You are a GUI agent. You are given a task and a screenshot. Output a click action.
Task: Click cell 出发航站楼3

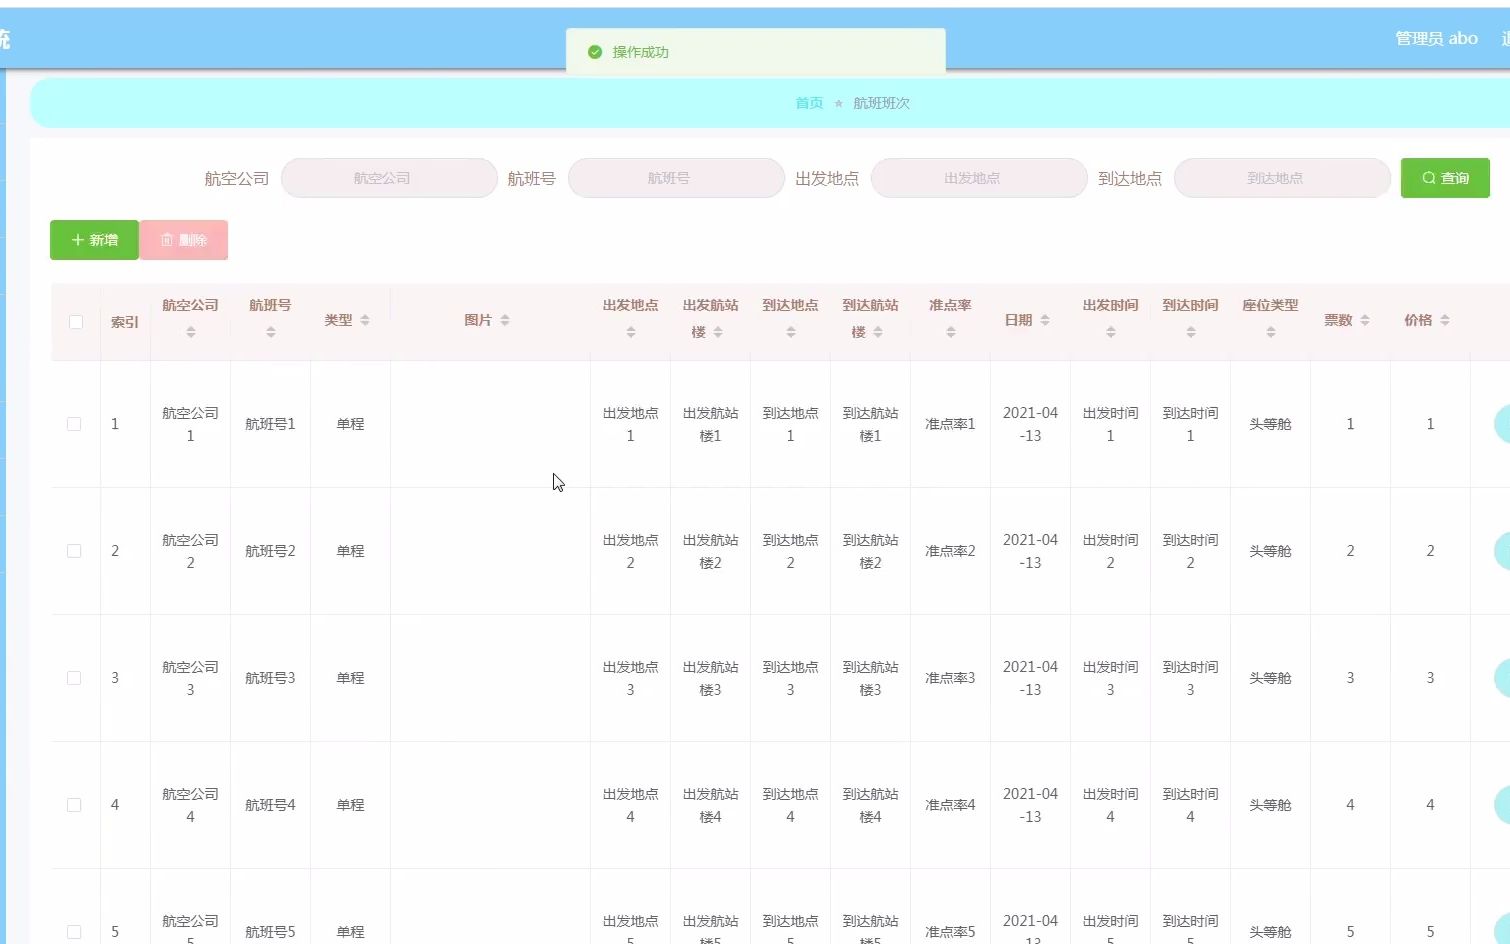[x=710, y=678]
